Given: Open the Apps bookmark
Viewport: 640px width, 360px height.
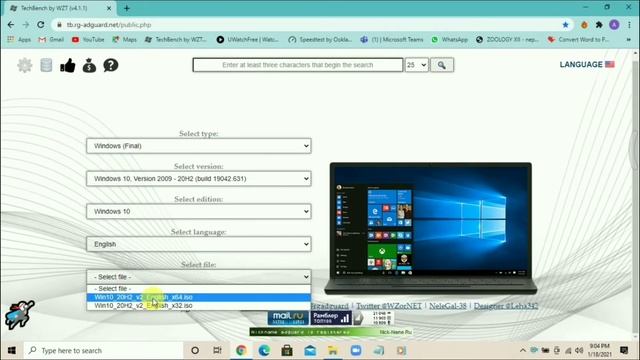Looking at the screenshot, I should [x=19, y=40].
